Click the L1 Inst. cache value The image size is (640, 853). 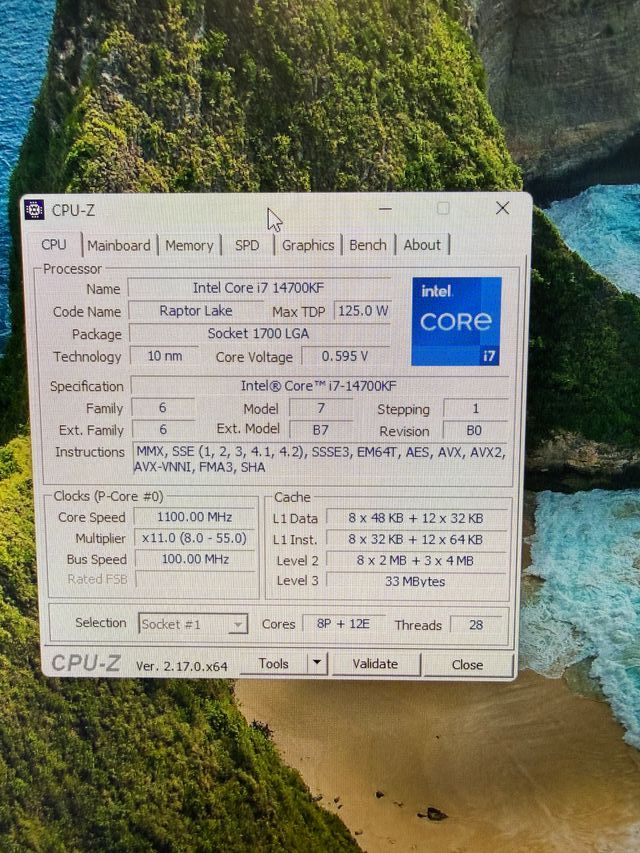(416, 539)
